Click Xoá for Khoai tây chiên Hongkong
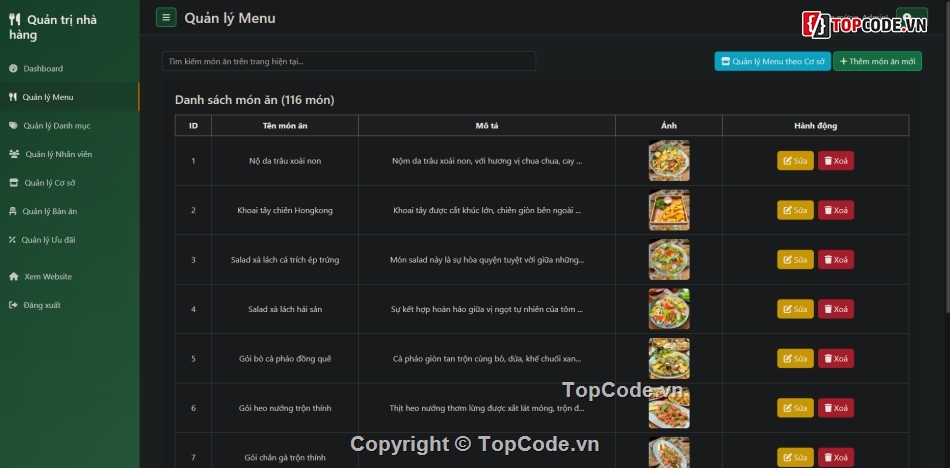The height and width of the screenshot is (468, 950). (x=835, y=210)
